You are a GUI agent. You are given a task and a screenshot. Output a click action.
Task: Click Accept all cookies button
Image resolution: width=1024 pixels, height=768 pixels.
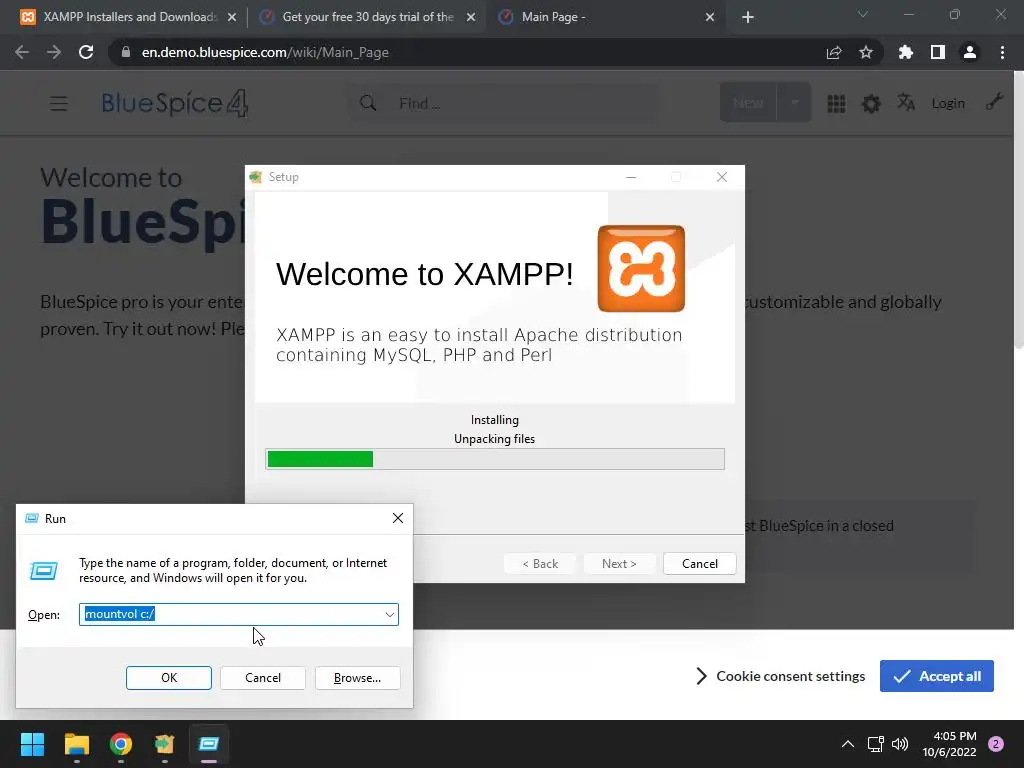(936, 676)
